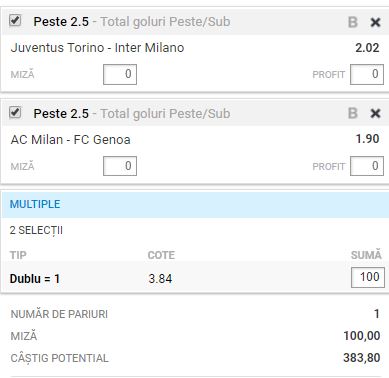Click the 1.90 odds value
The height and width of the screenshot is (378, 389).
pyautogui.click(x=367, y=139)
